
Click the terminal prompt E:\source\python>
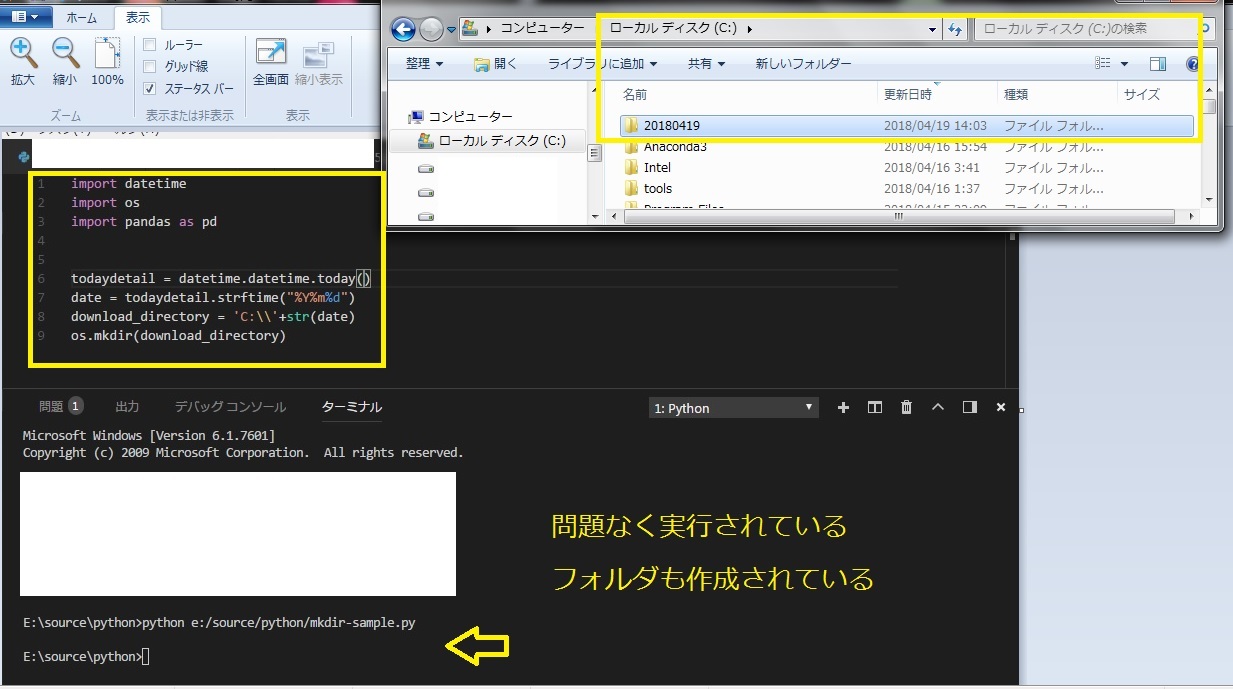(x=82, y=656)
